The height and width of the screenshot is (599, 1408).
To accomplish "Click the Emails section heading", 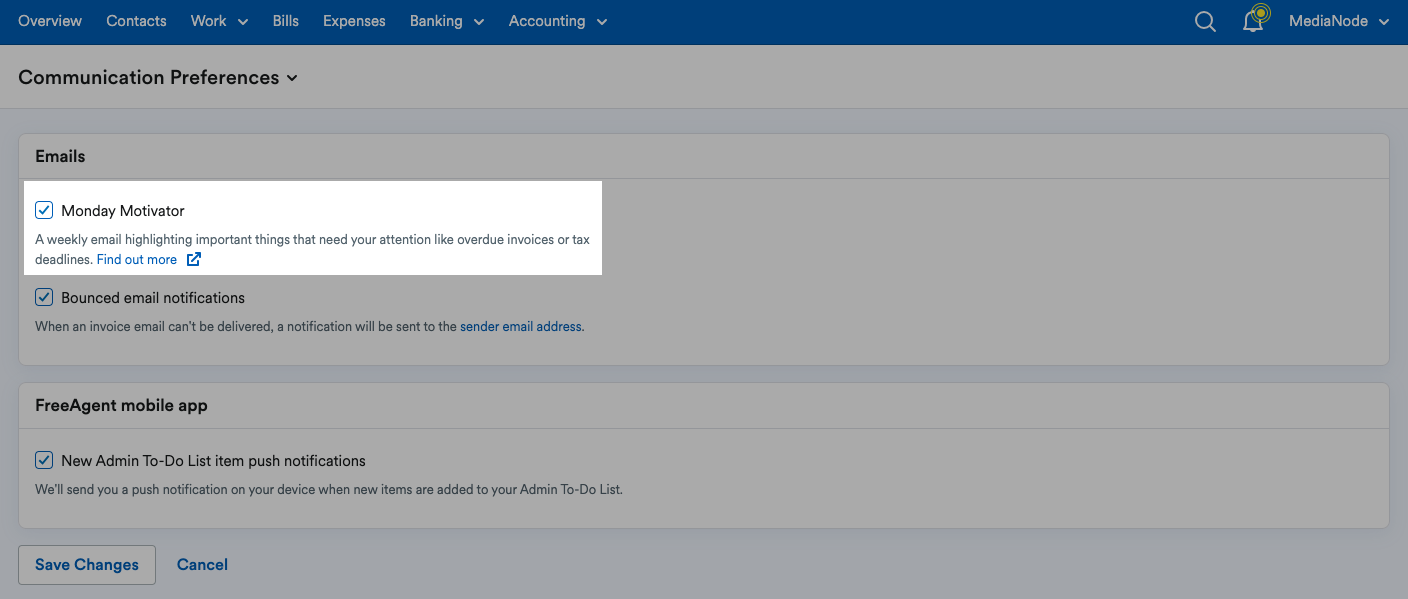I will 60,156.
